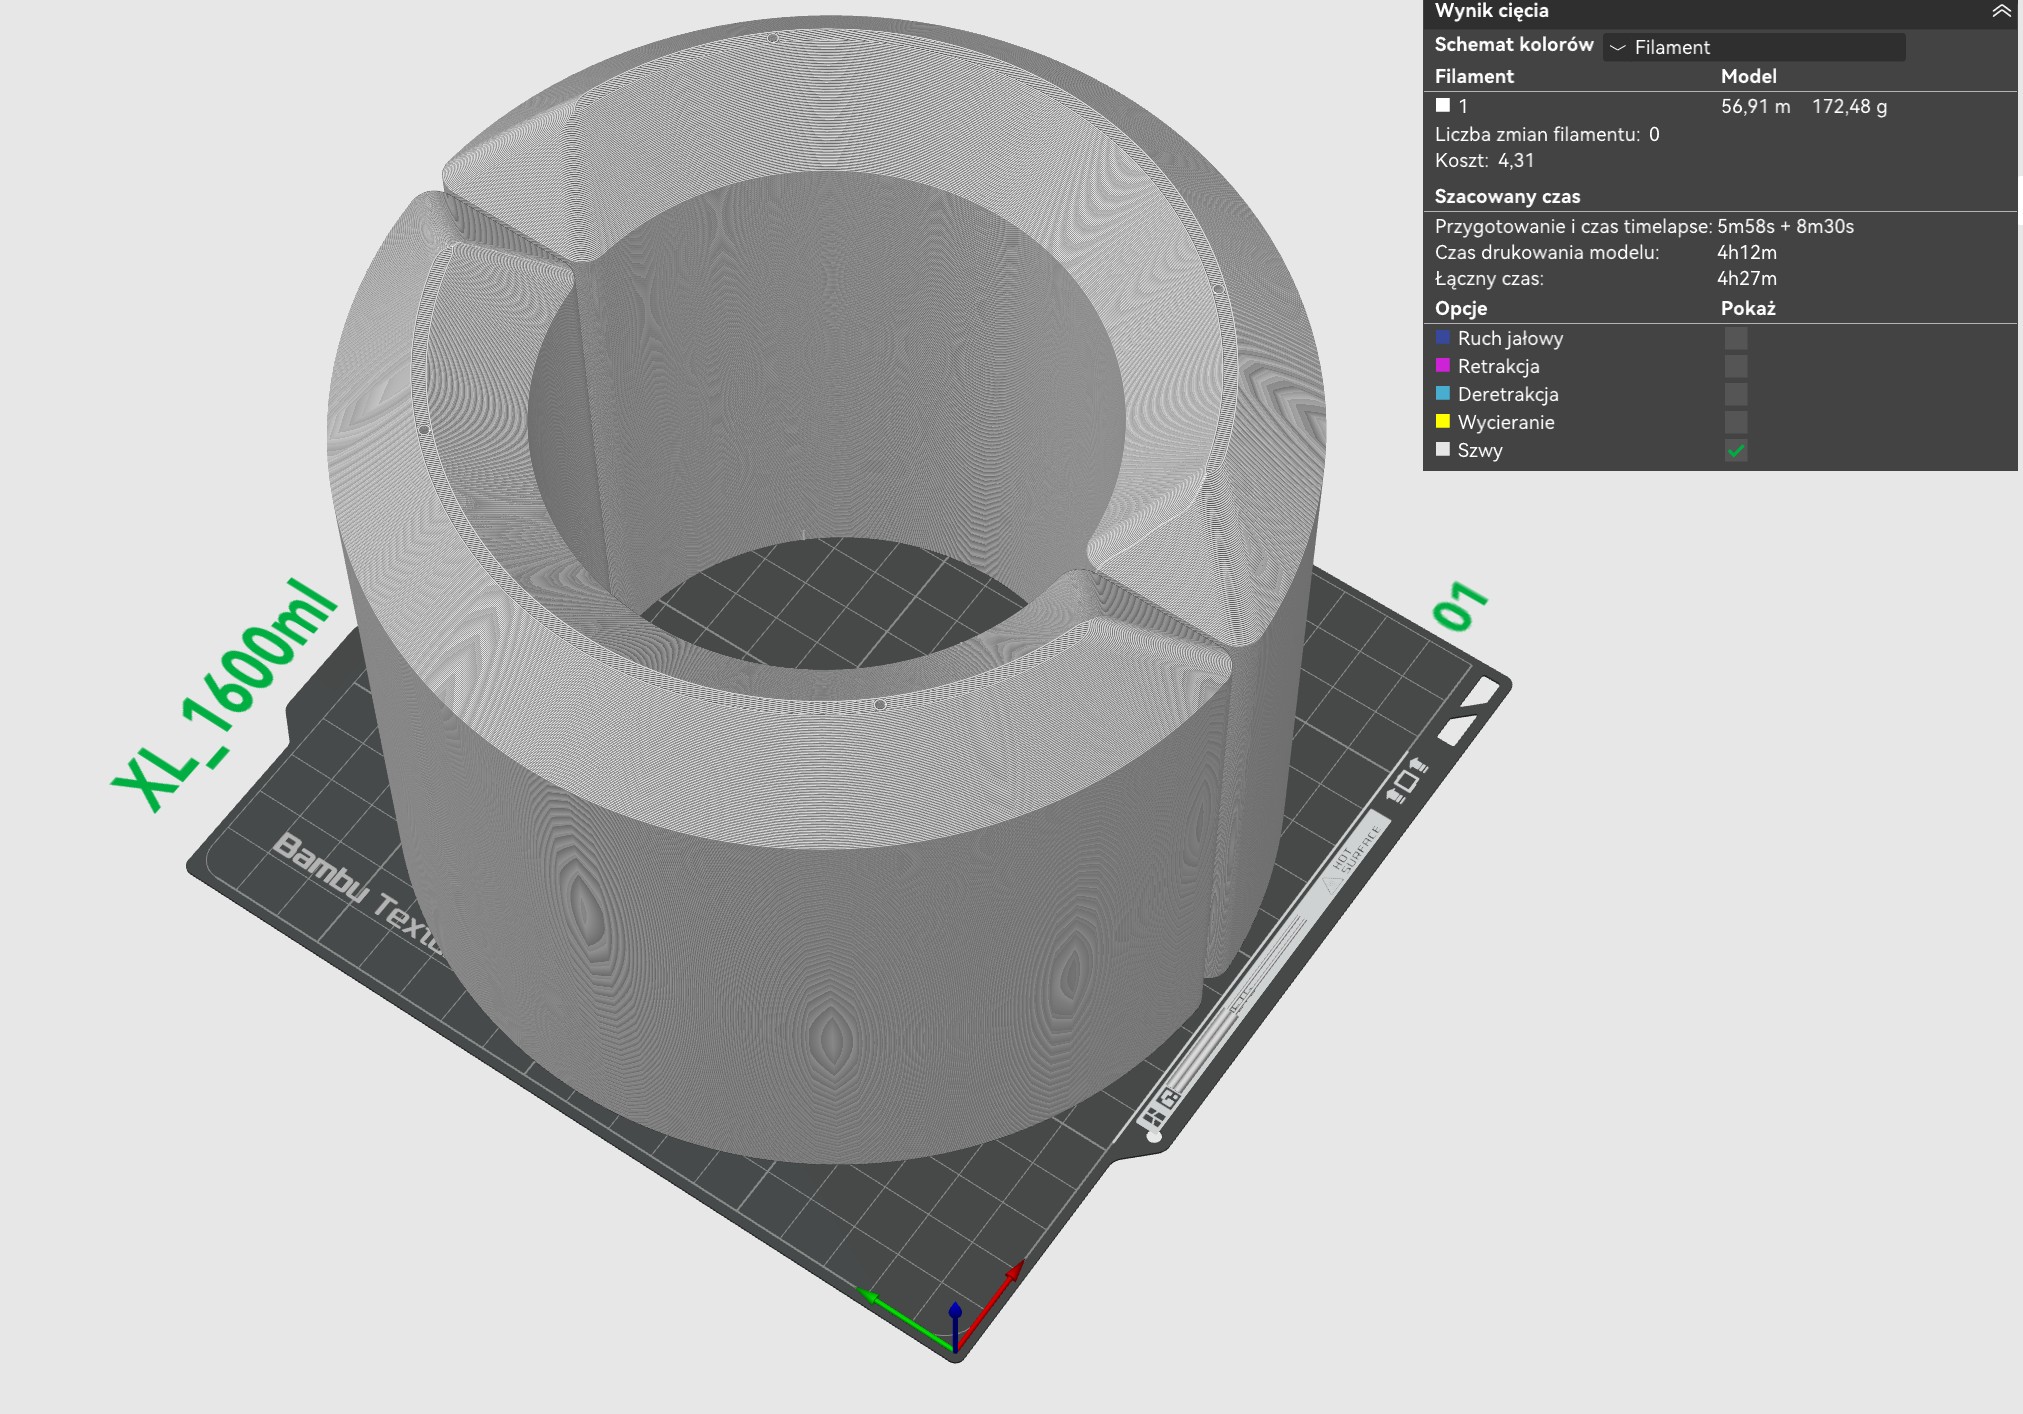Click the Szacowany czas section header
The image size is (2023, 1414).
1507,196
